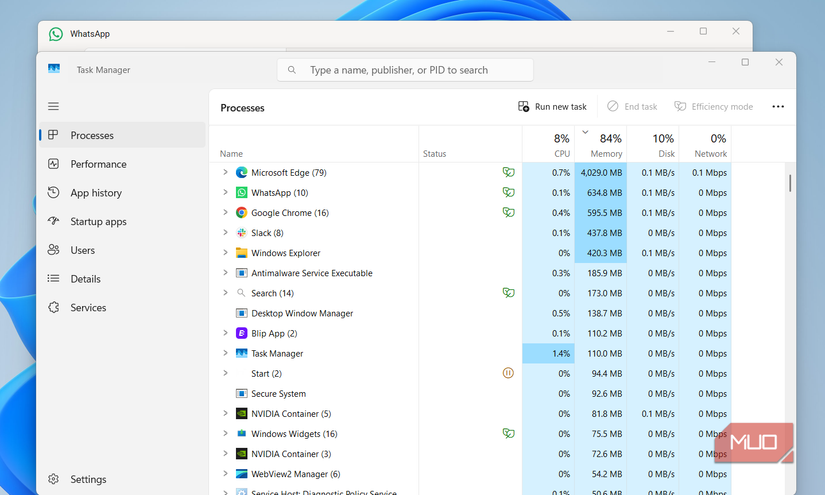Expand the Blip App (2) process group
825x495 pixels.
coord(225,332)
